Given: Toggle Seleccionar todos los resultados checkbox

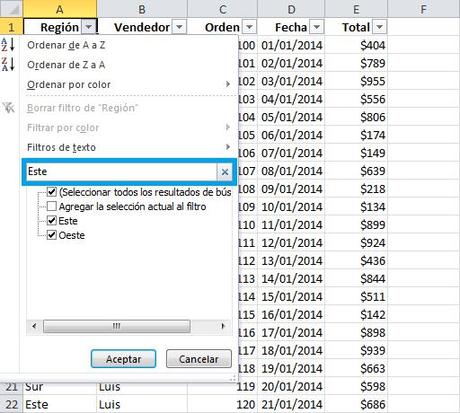Looking at the screenshot, I should point(52,192).
